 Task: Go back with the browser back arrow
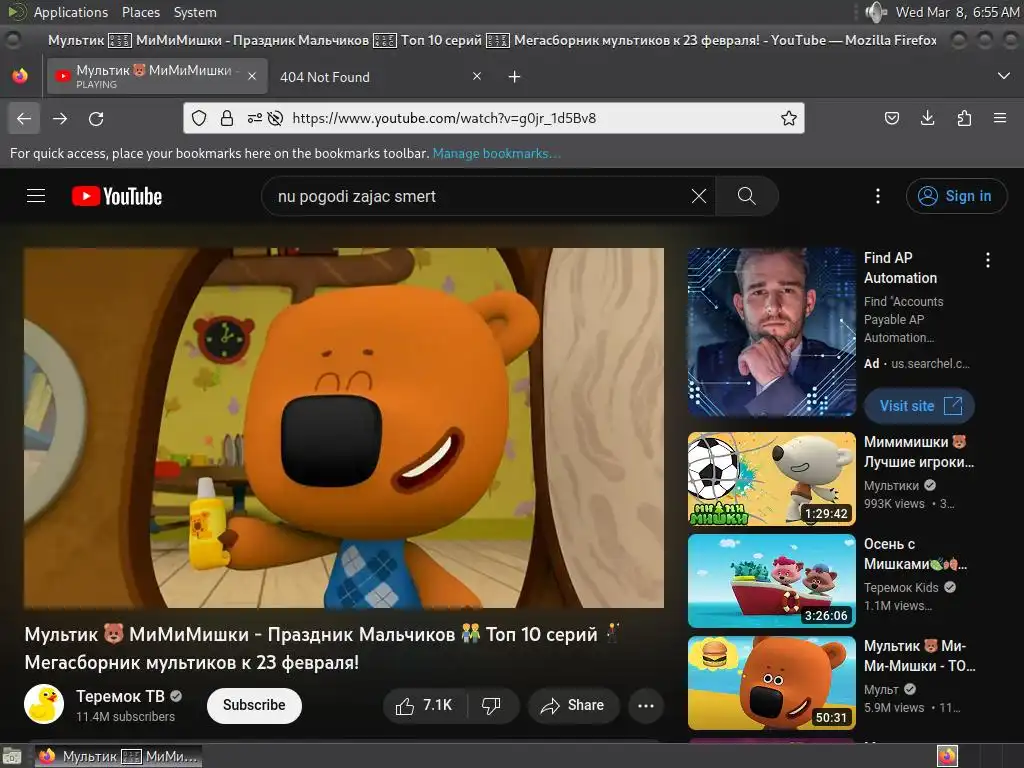pyautogui.click(x=24, y=118)
